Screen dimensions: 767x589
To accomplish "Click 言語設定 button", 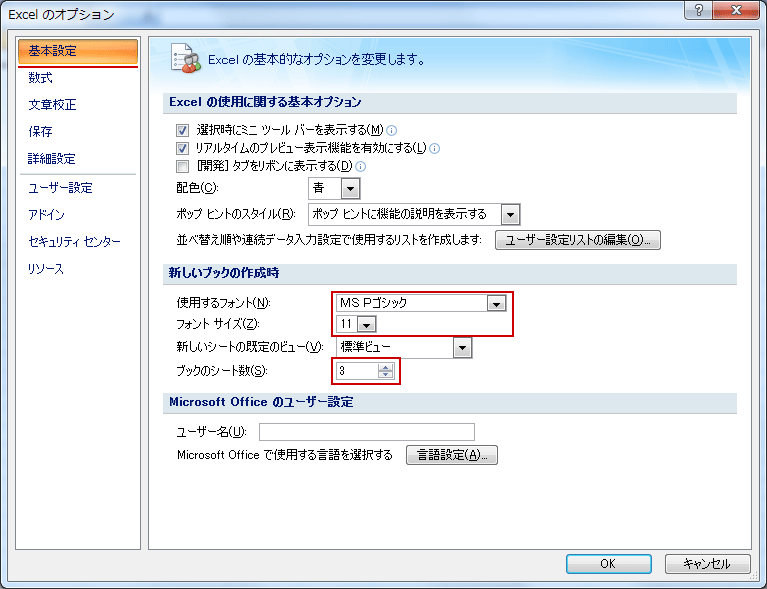I will coord(452,455).
